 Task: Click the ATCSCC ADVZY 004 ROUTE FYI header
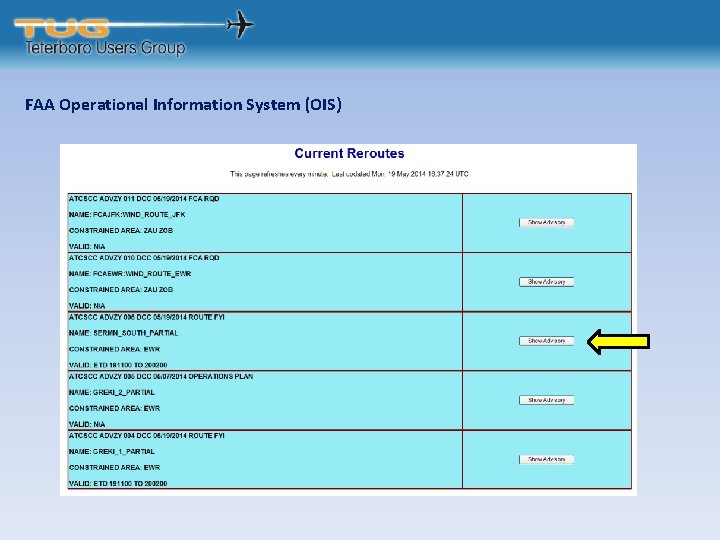tap(146, 436)
